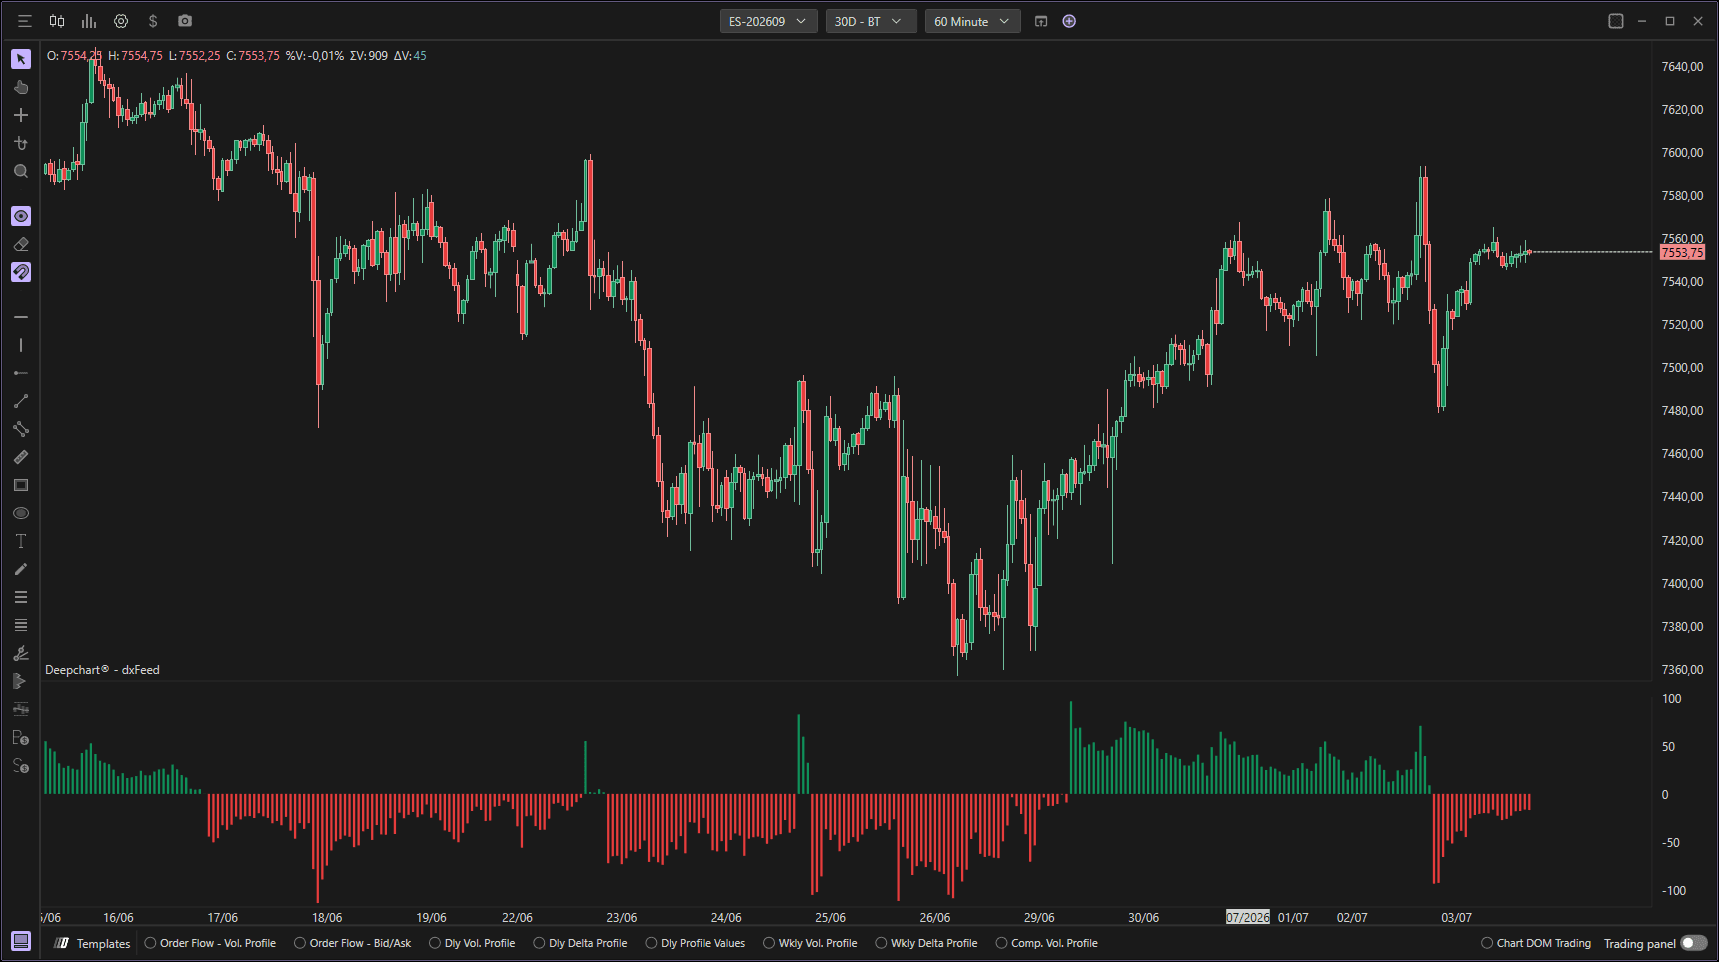Screen dimensions: 1719x962
Task: Select the freehand pencil tool
Action: [21, 569]
